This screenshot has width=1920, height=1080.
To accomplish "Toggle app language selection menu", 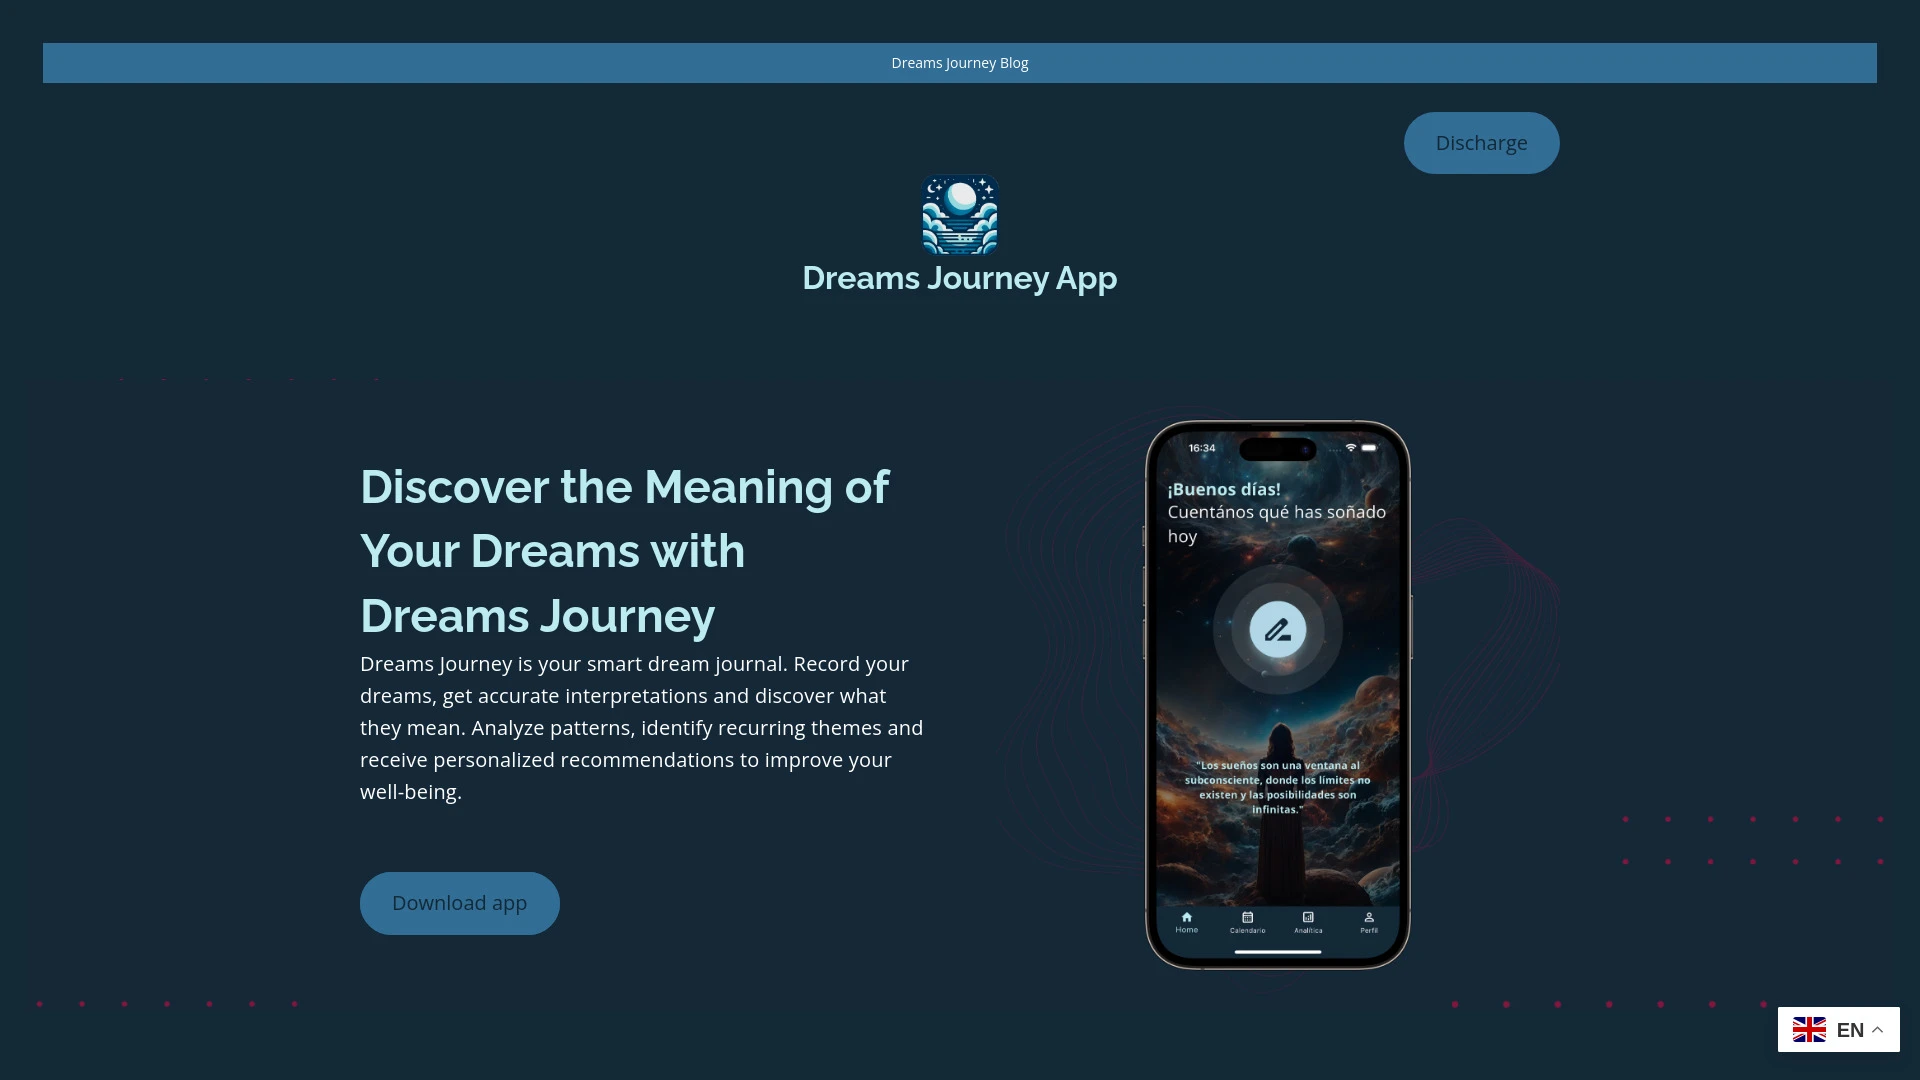I will (1840, 1030).
